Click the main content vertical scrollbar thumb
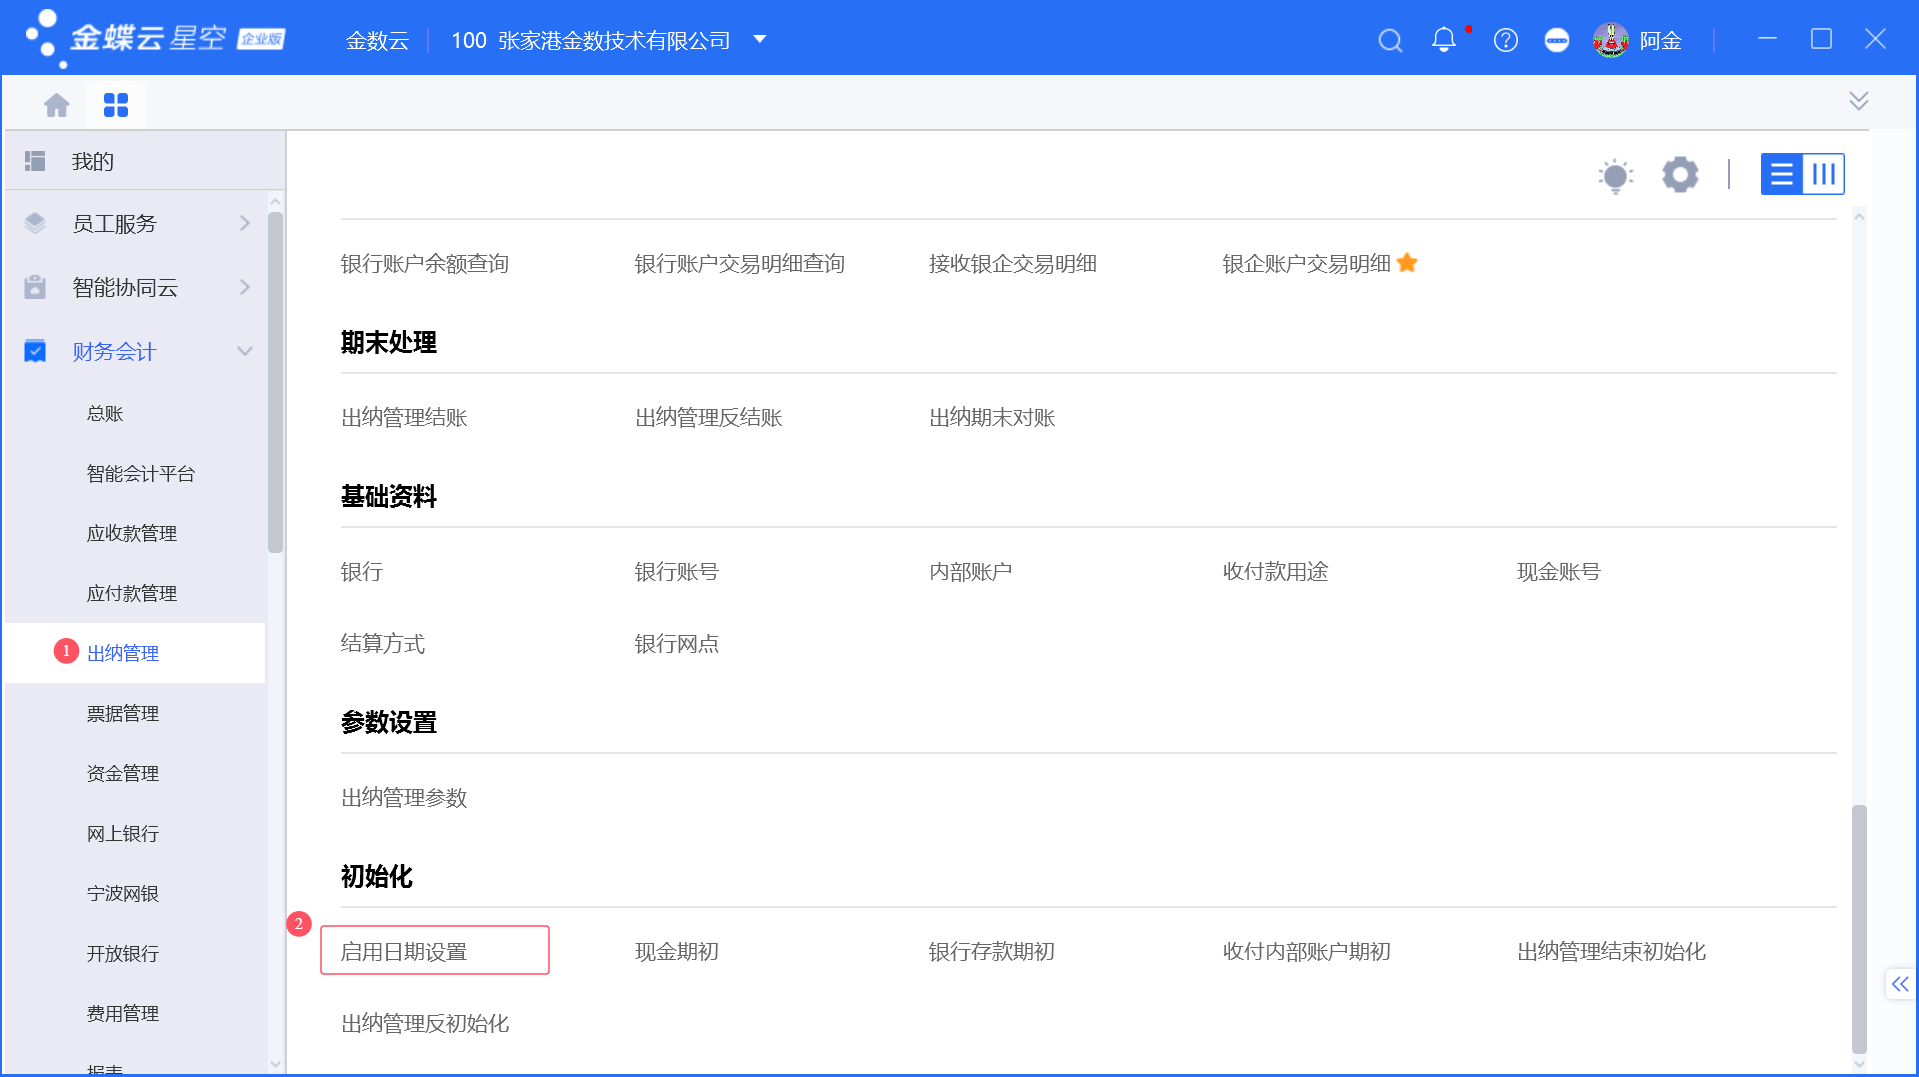Image resolution: width=1919 pixels, height=1077 pixels. (x=1859, y=929)
